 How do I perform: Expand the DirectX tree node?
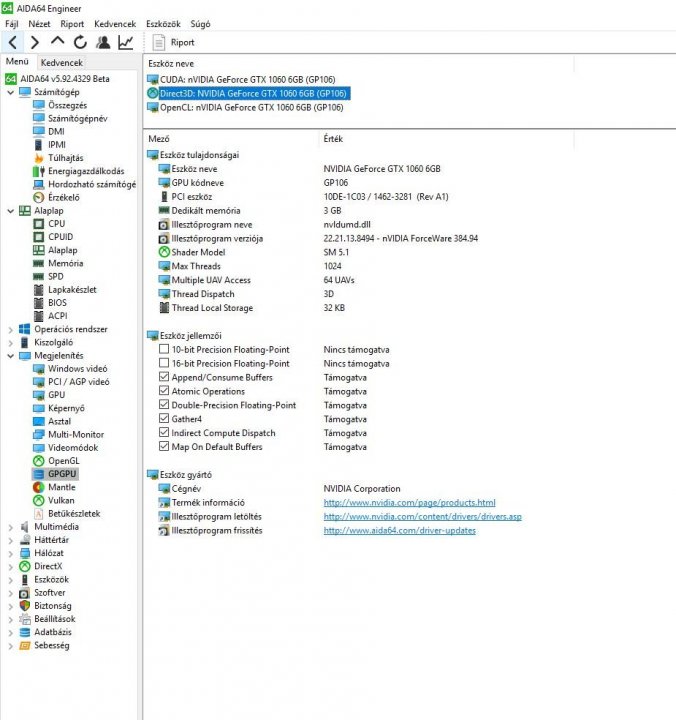[x=11, y=567]
